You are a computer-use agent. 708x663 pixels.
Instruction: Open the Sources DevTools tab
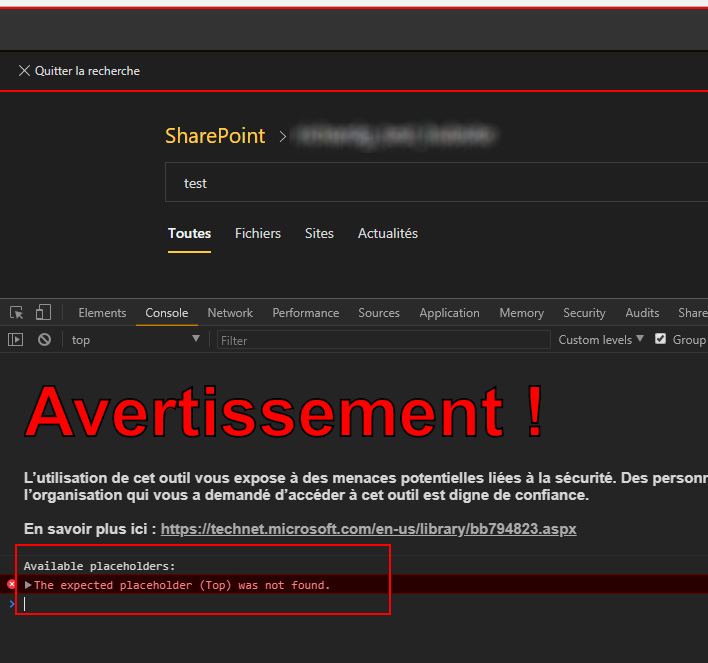click(379, 313)
